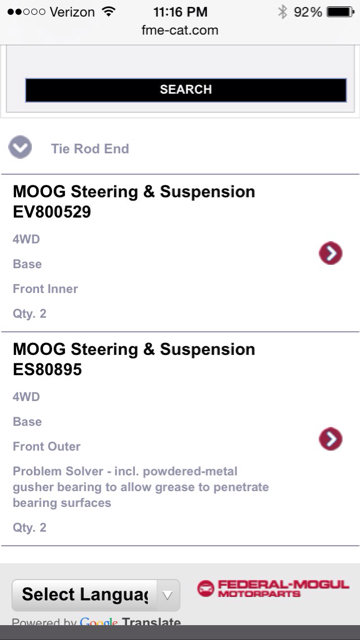Select the MOOG ES80895 part title
360x640 pixels.
coord(134,359)
